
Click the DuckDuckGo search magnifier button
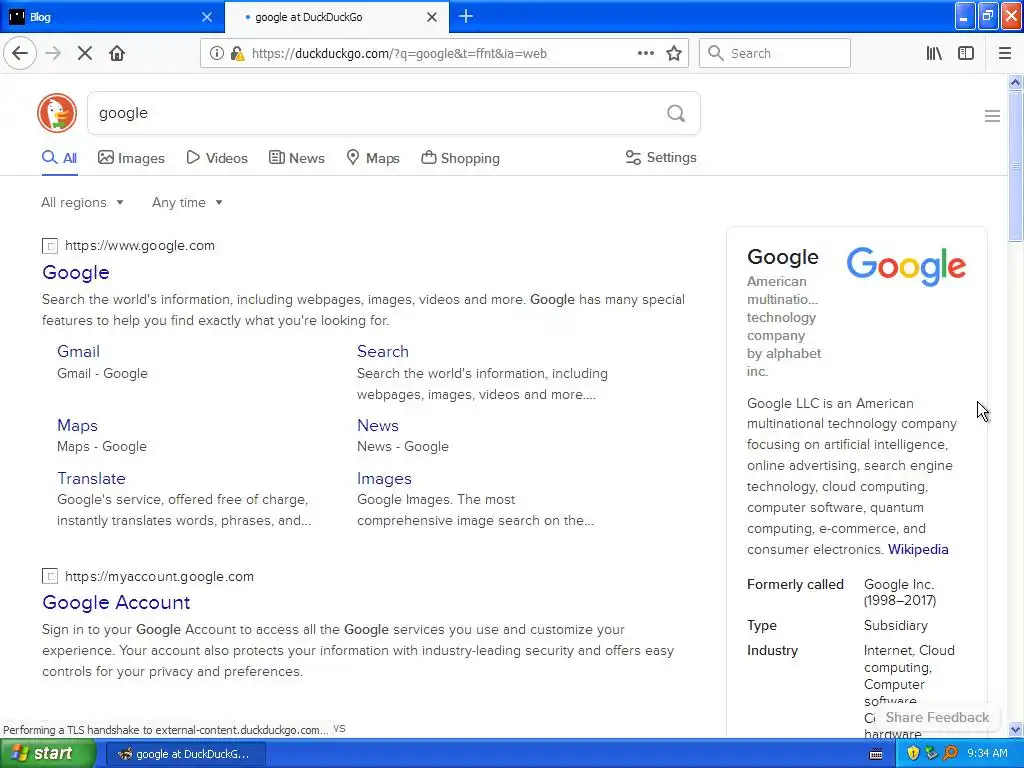tap(676, 113)
